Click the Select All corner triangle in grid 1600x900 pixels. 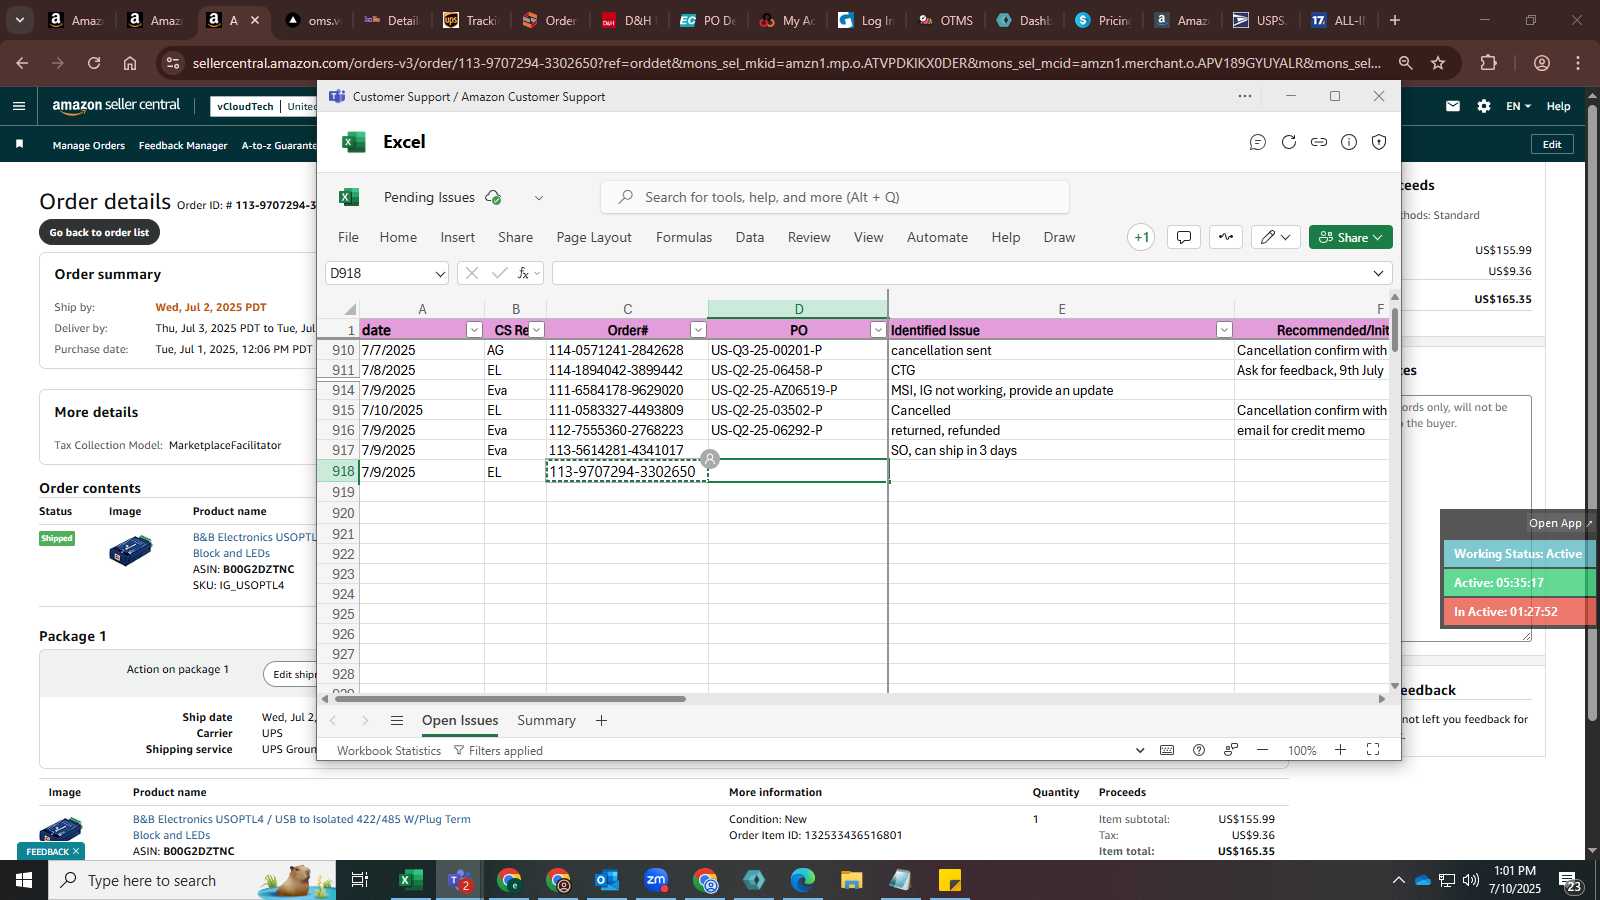[349, 309]
